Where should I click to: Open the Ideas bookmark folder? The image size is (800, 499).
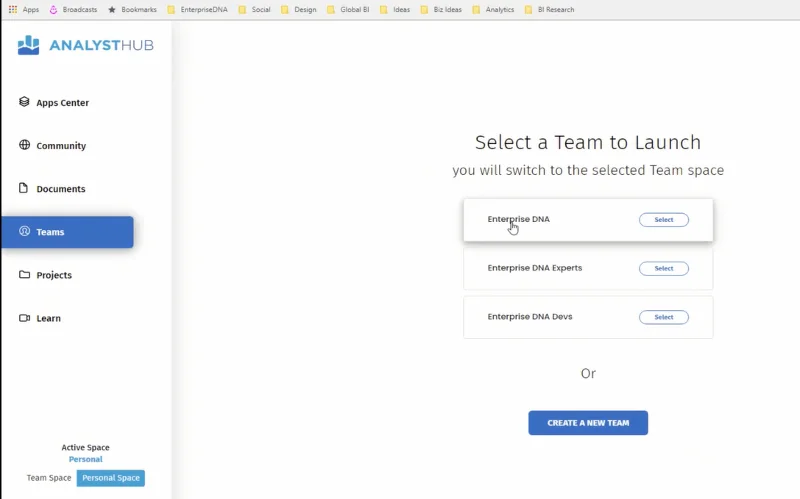(395, 9)
